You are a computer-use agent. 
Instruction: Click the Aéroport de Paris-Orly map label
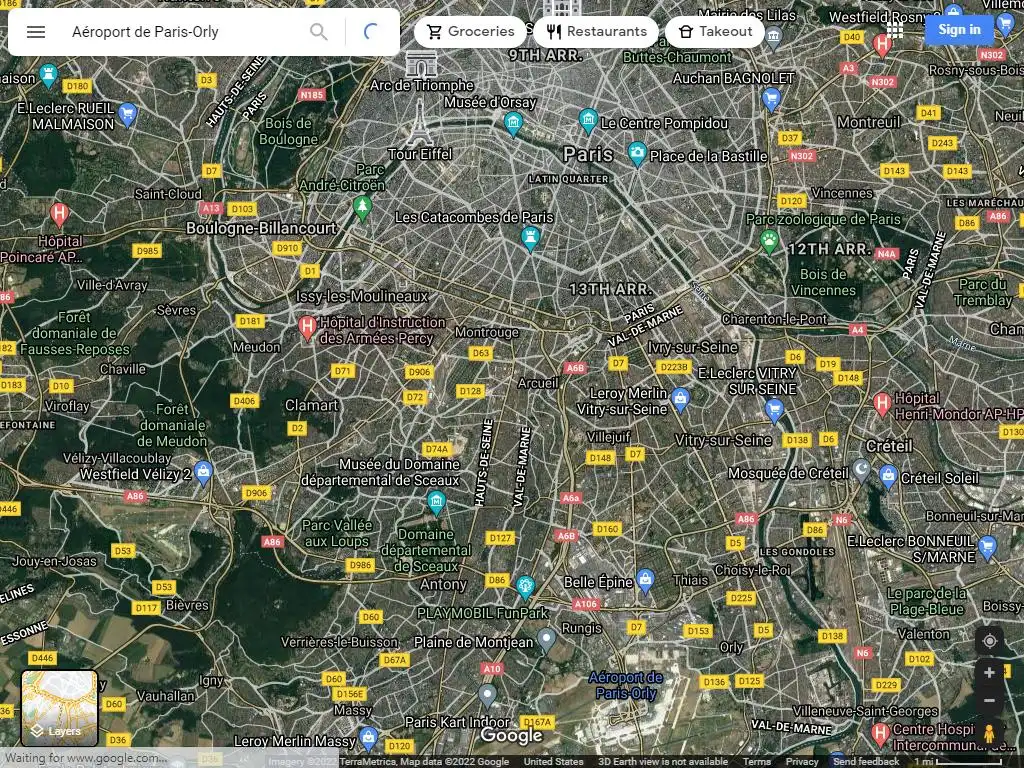pos(626,685)
